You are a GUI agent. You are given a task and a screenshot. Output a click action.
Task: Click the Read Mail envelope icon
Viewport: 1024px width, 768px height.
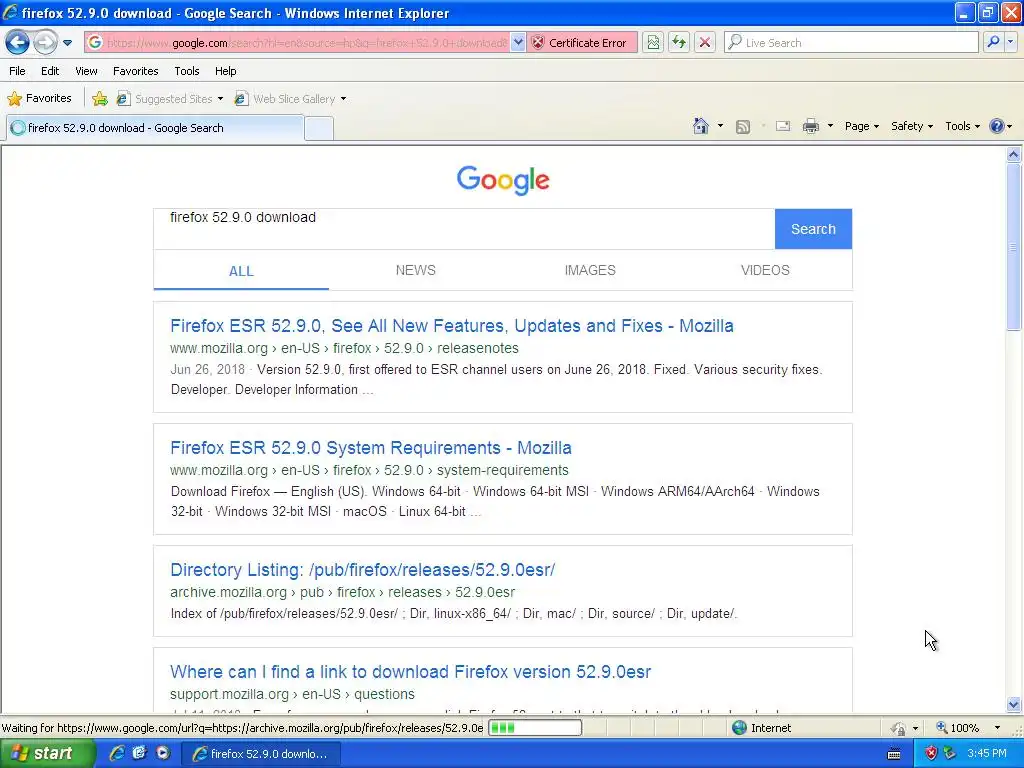[x=783, y=126]
